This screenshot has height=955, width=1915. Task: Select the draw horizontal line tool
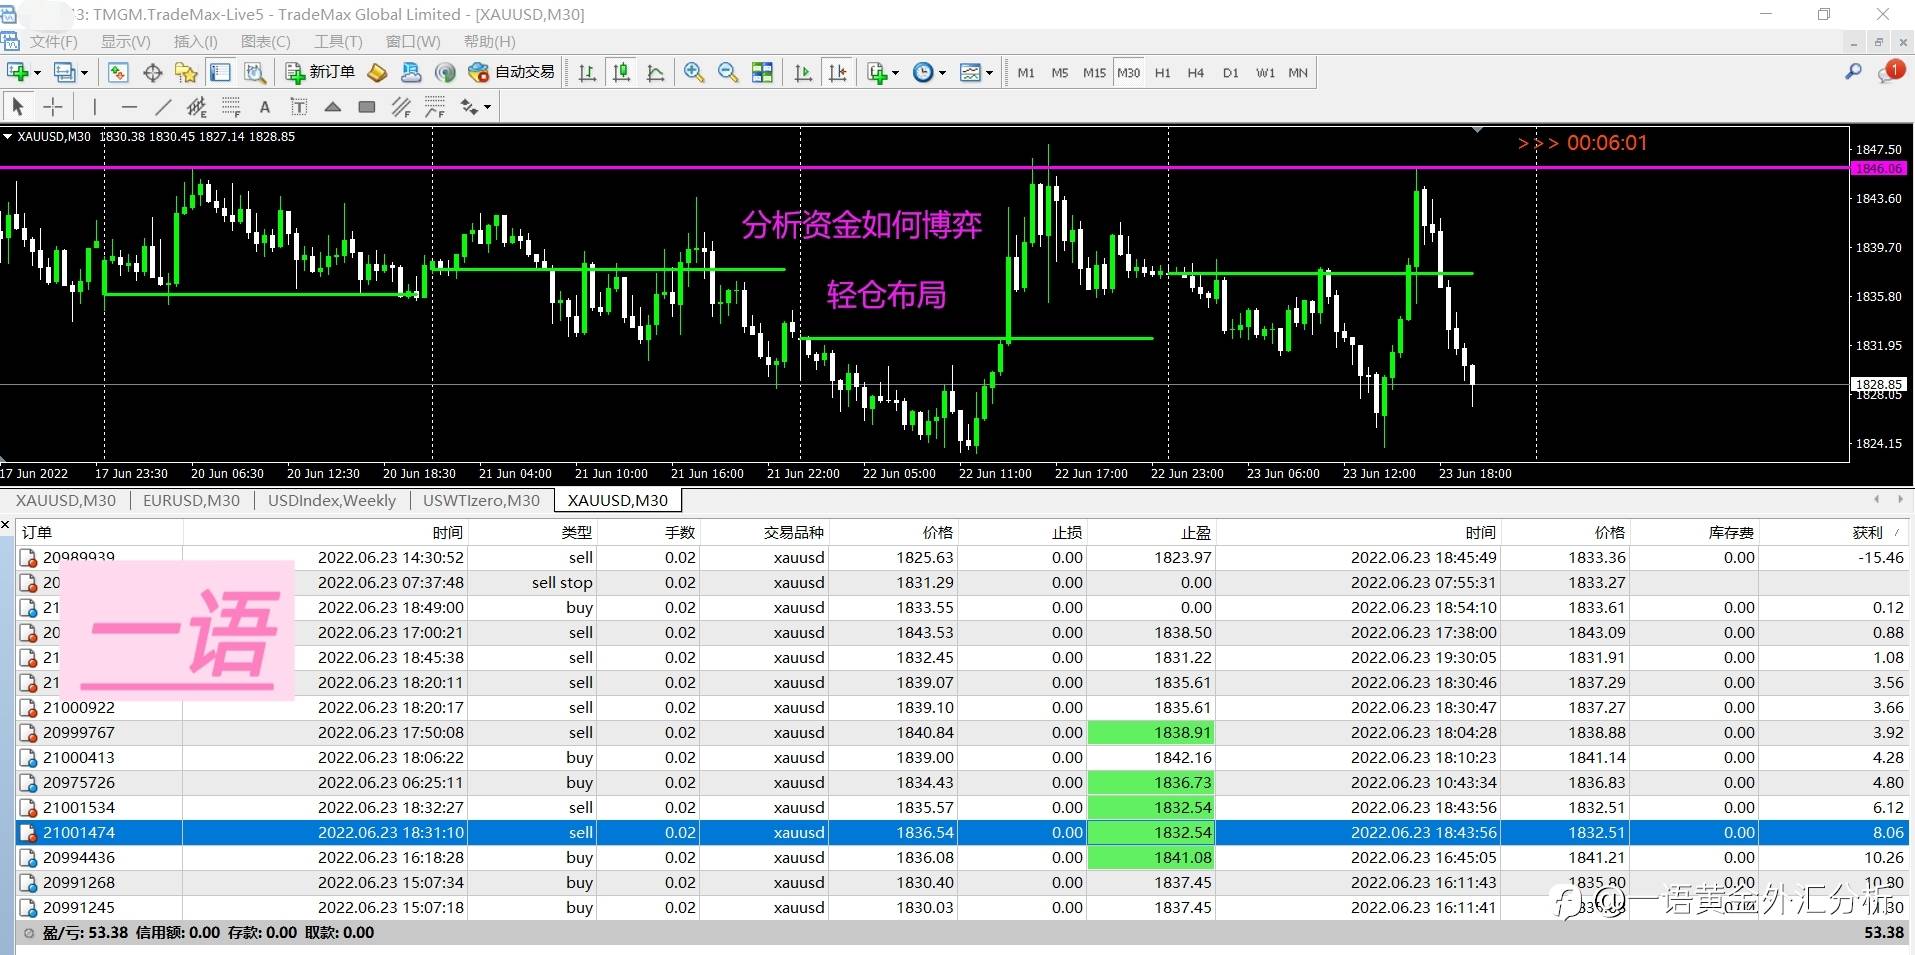[x=129, y=107]
